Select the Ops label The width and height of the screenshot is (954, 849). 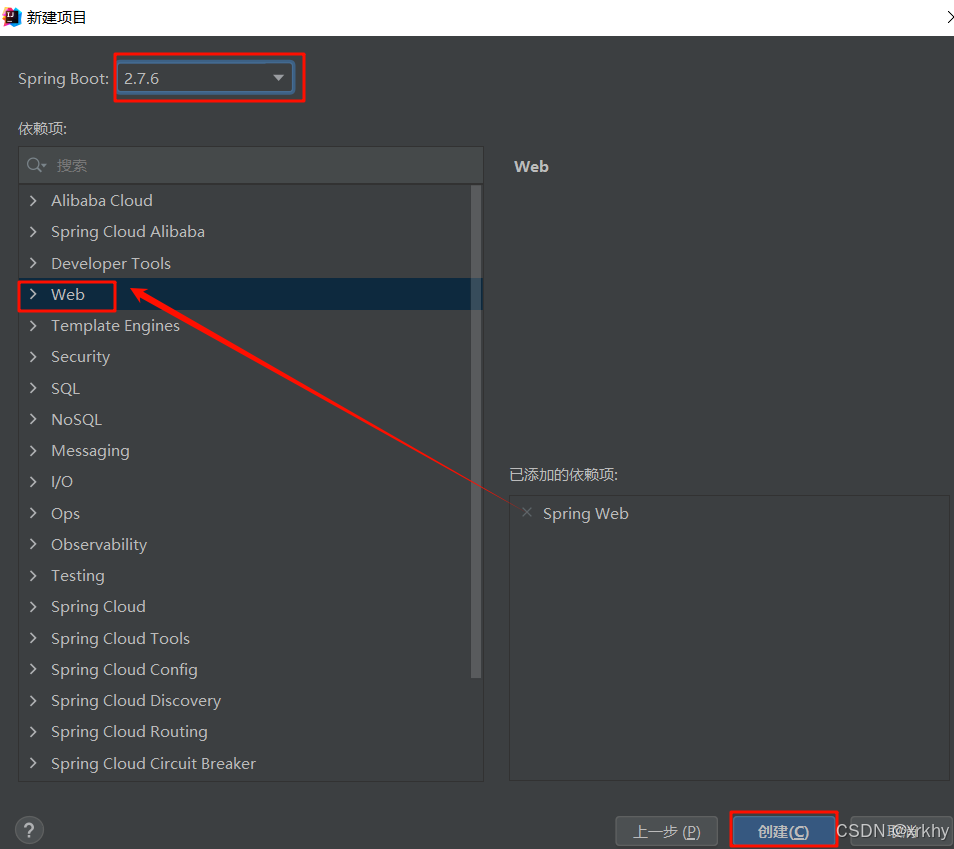pyautogui.click(x=65, y=514)
